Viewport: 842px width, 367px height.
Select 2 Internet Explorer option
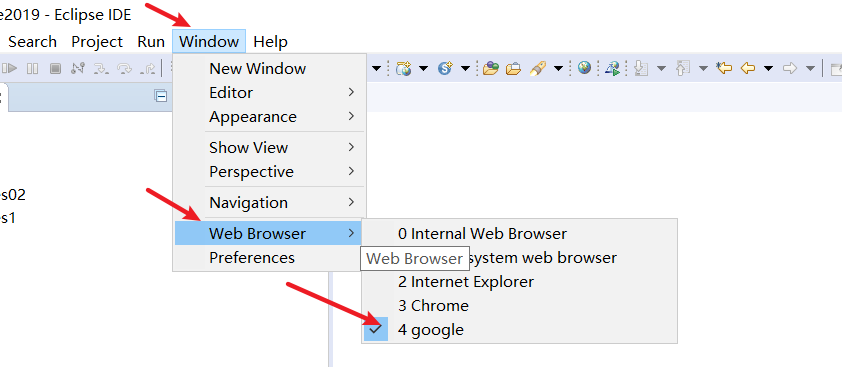(x=519, y=282)
